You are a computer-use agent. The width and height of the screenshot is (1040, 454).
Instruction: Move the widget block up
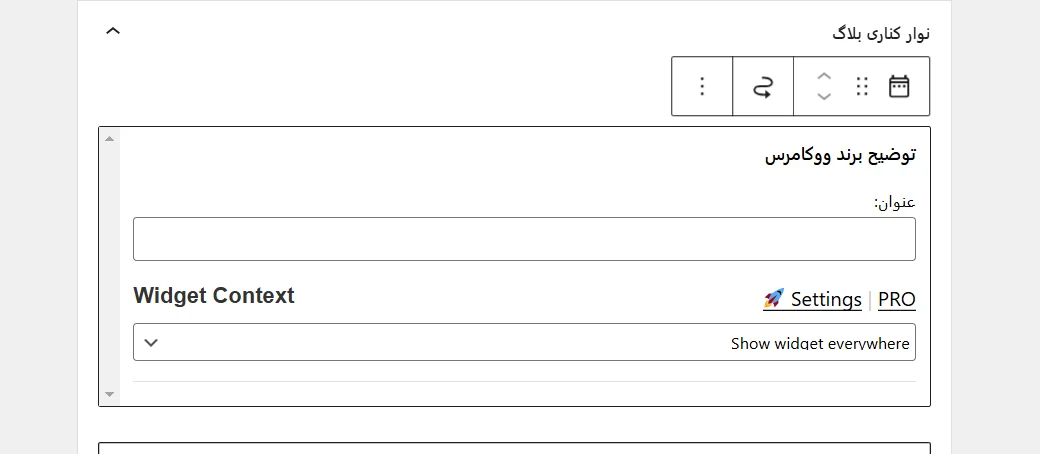click(824, 76)
